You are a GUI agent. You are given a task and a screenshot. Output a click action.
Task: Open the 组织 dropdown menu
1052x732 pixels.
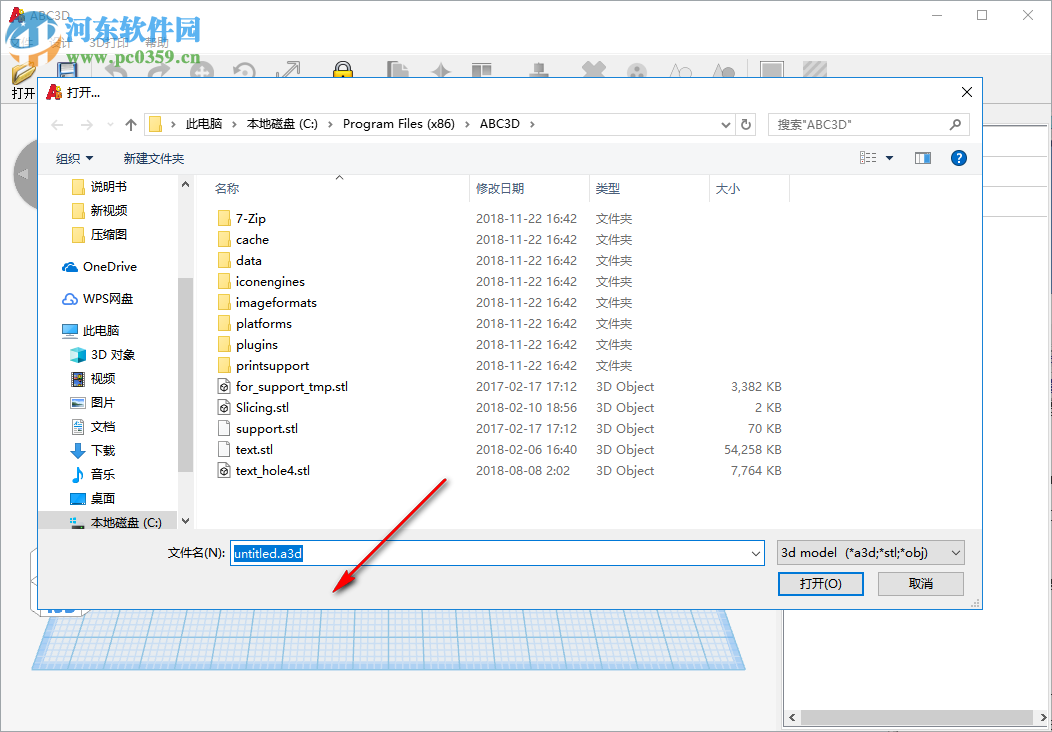point(74,158)
